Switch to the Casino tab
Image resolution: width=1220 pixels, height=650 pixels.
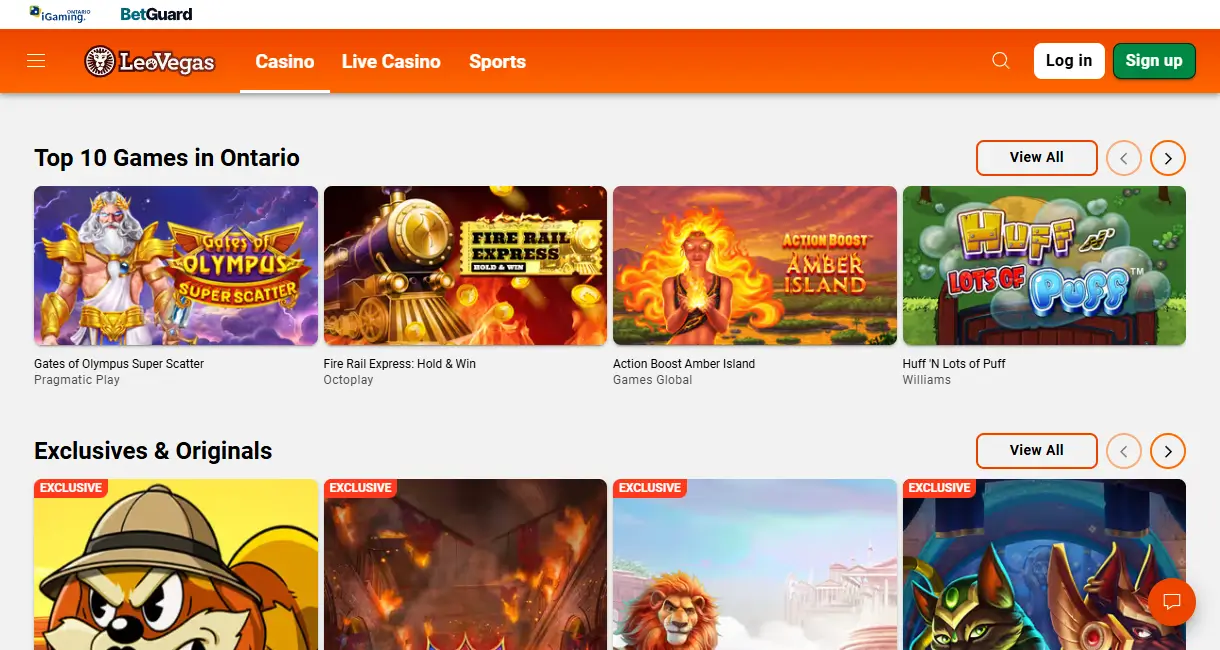coord(285,61)
